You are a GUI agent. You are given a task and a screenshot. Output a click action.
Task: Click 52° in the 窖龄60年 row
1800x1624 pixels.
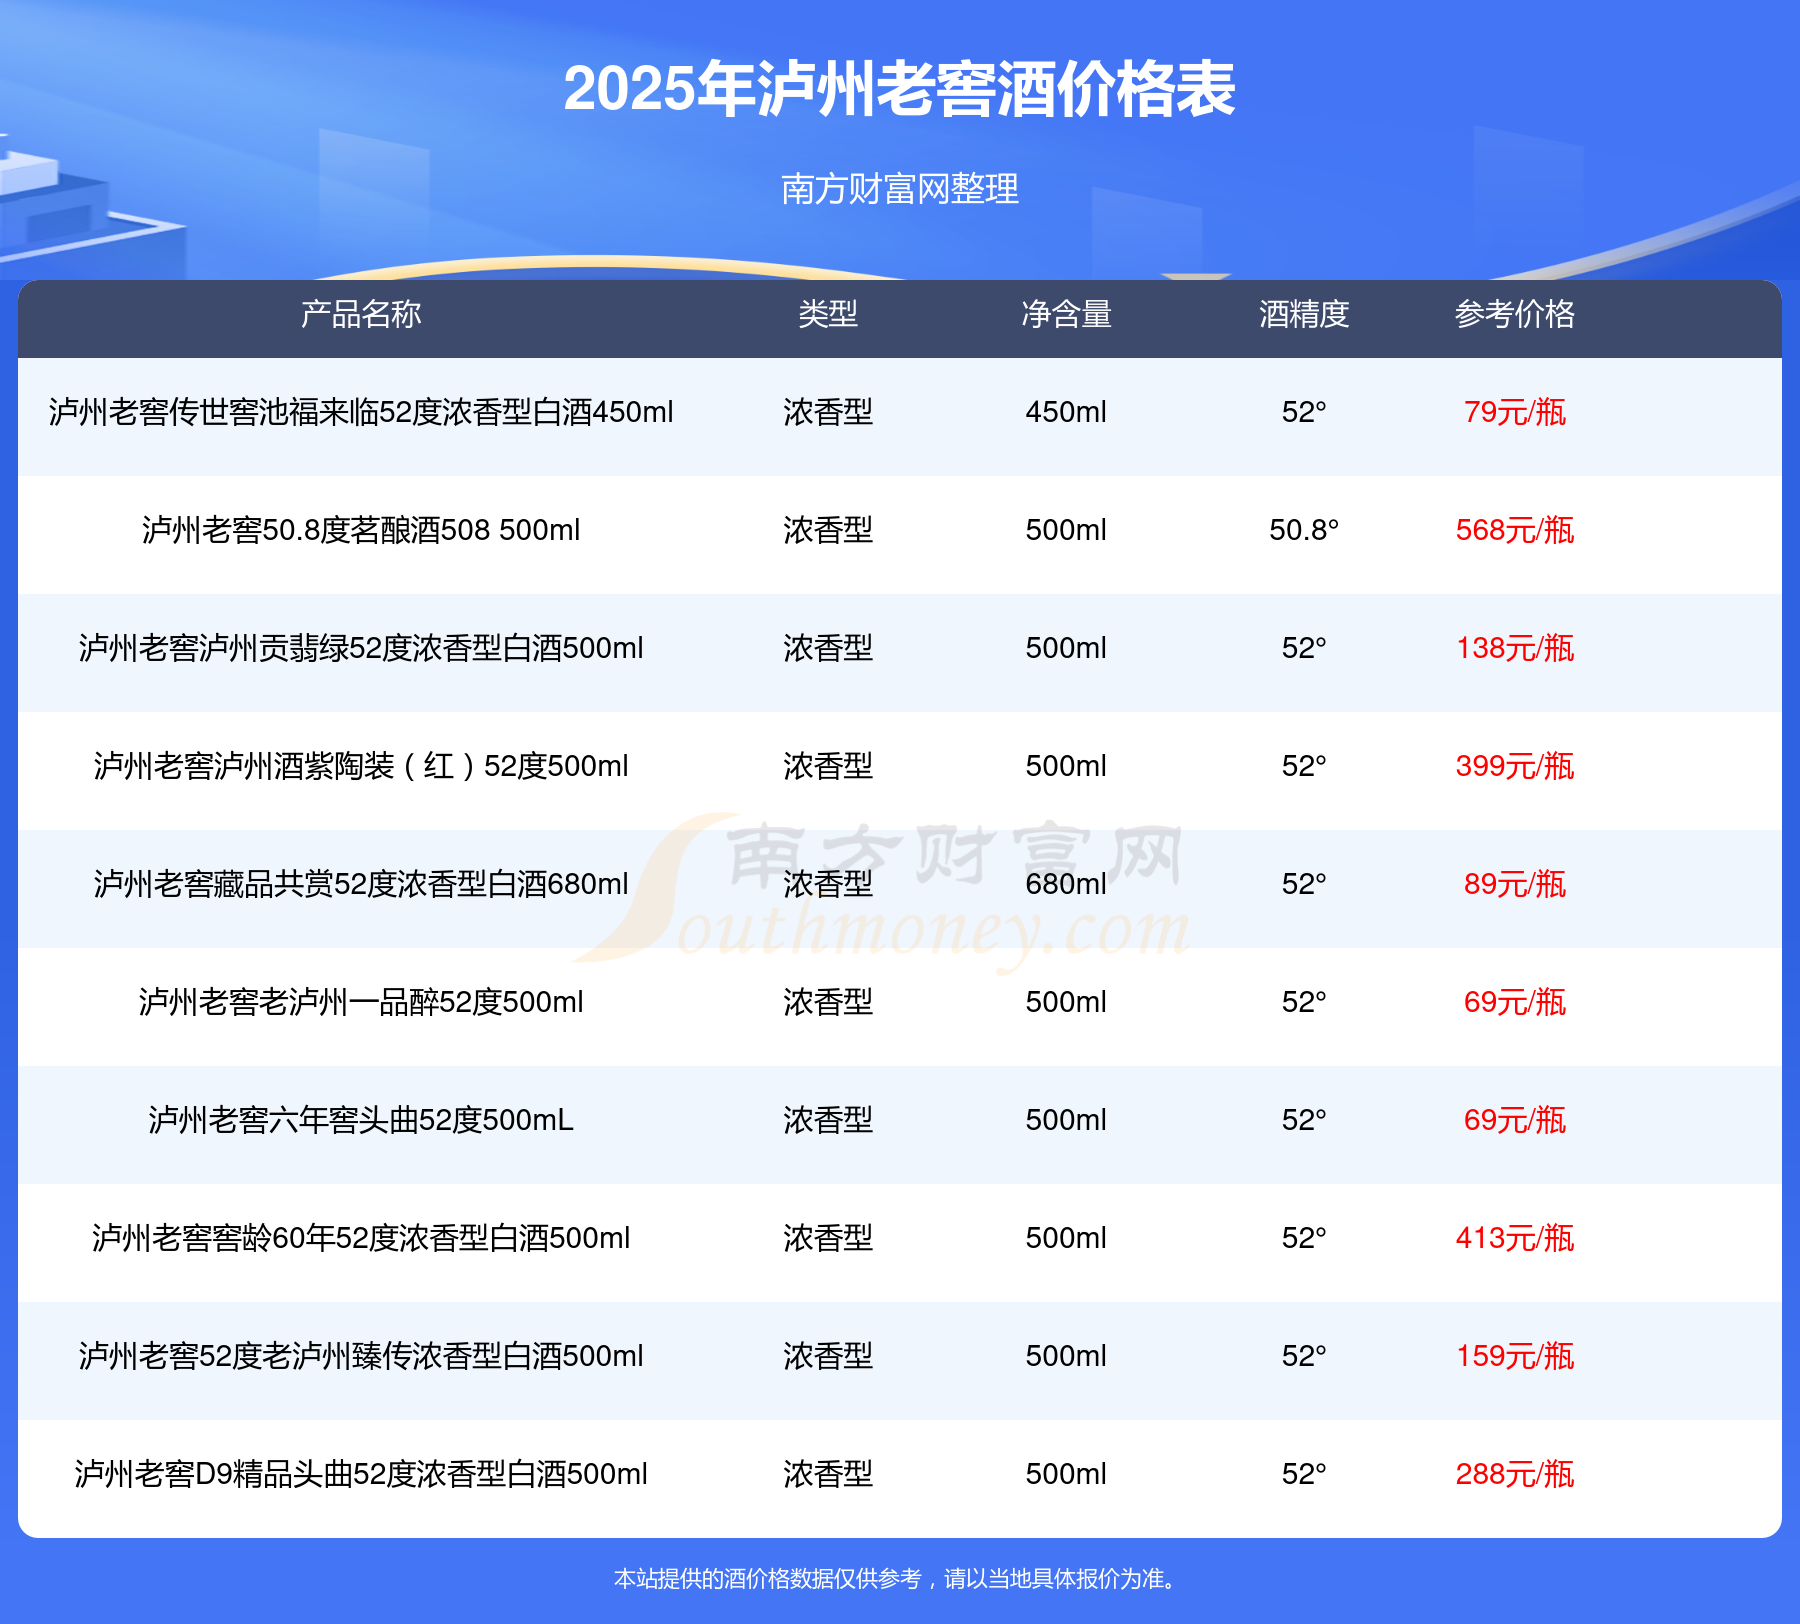(1304, 1238)
